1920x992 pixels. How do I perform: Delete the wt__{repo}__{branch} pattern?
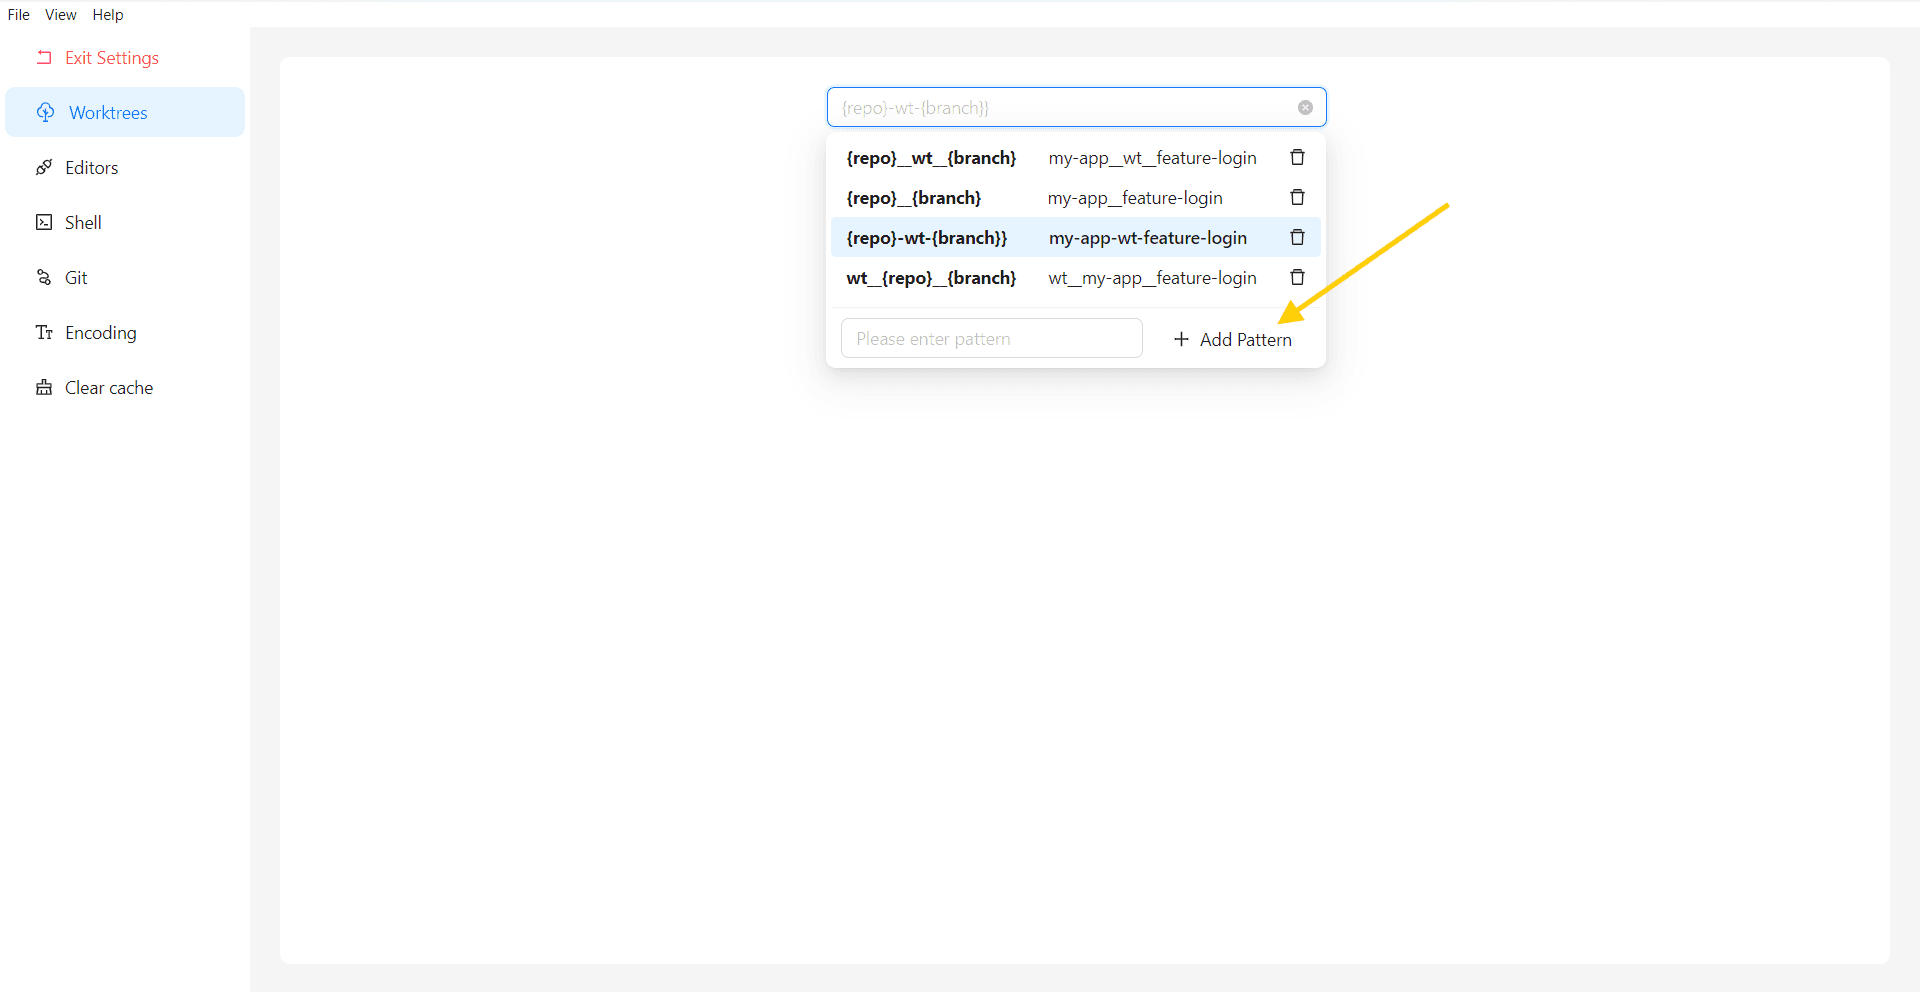tap(1297, 277)
